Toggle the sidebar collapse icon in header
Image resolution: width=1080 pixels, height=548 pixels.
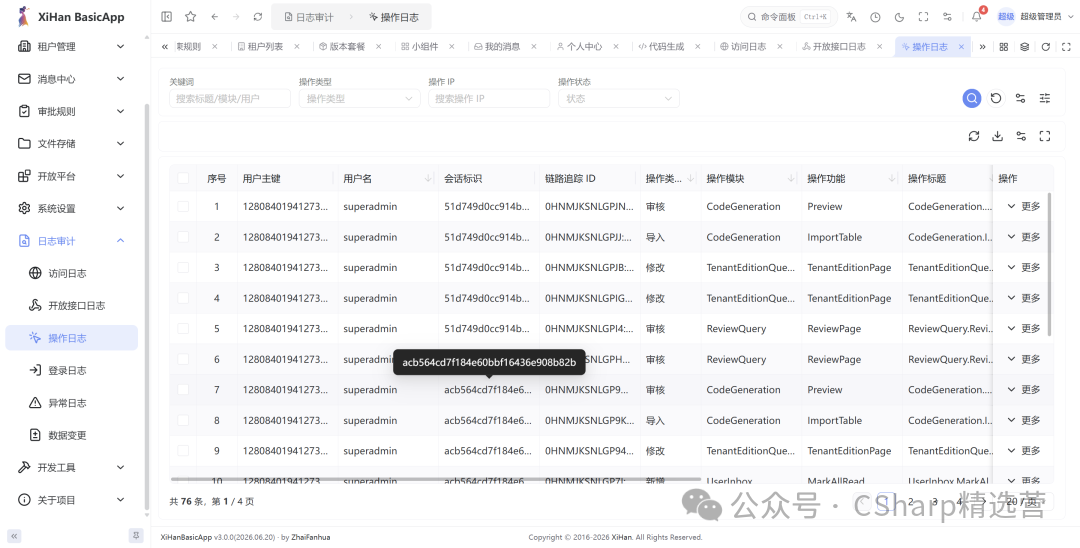pos(167,17)
